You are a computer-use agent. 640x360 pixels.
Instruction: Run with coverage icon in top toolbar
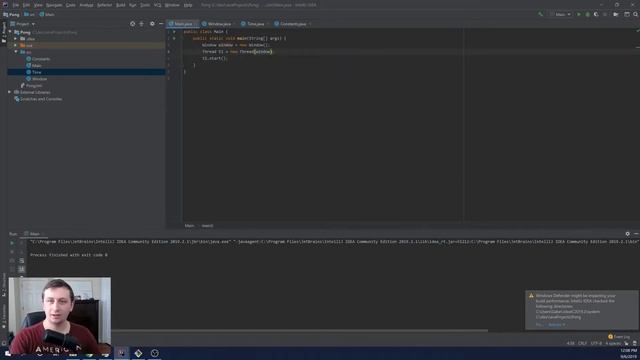pyautogui.click(x=596, y=14)
